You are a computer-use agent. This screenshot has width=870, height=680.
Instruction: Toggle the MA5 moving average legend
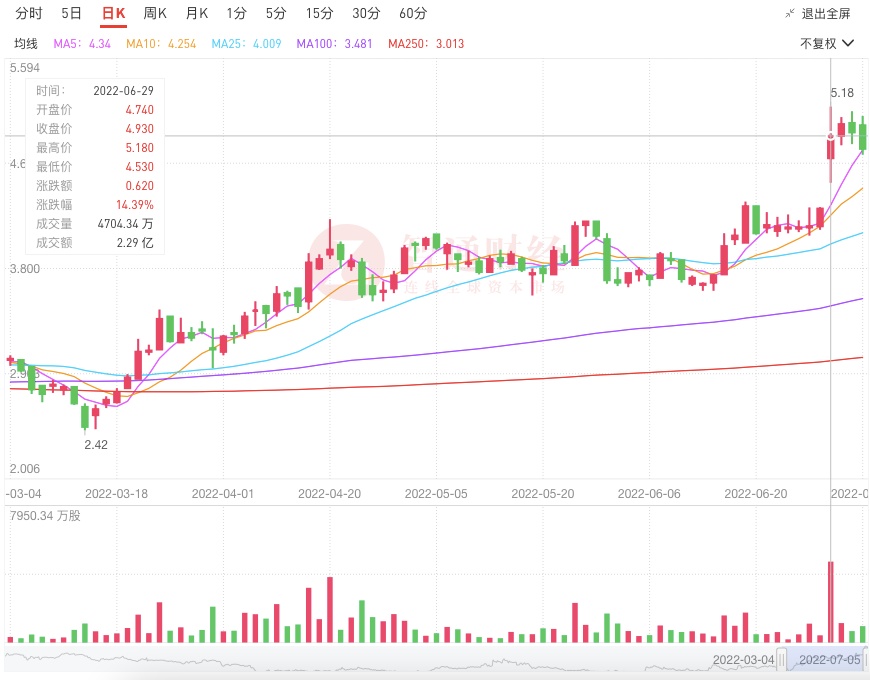tap(82, 44)
